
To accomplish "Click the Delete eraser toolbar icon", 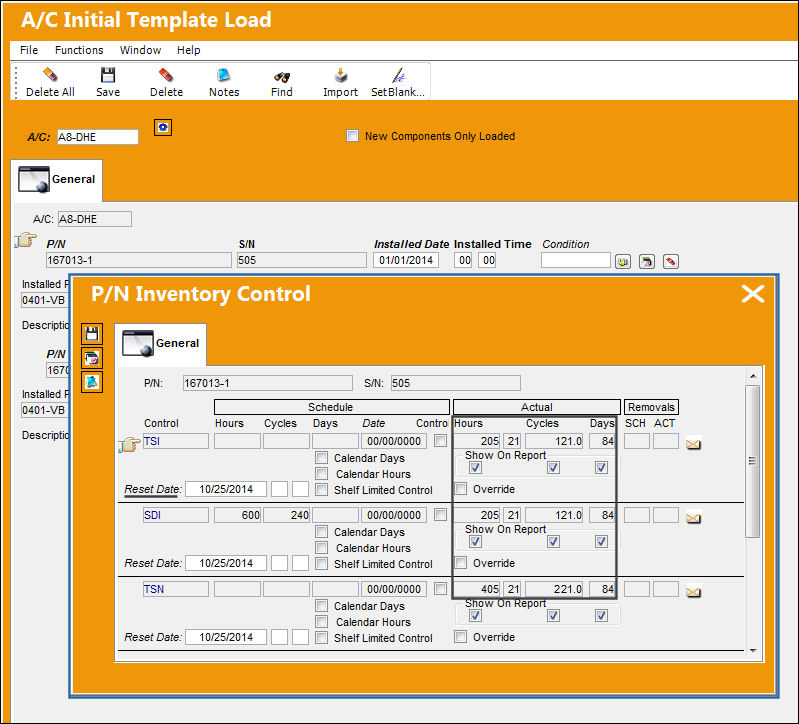I will pyautogui.click(x=166, y=75).
